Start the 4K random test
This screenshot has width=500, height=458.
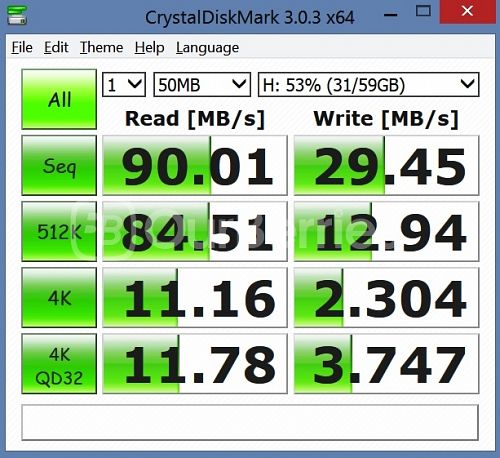(59, 297)
